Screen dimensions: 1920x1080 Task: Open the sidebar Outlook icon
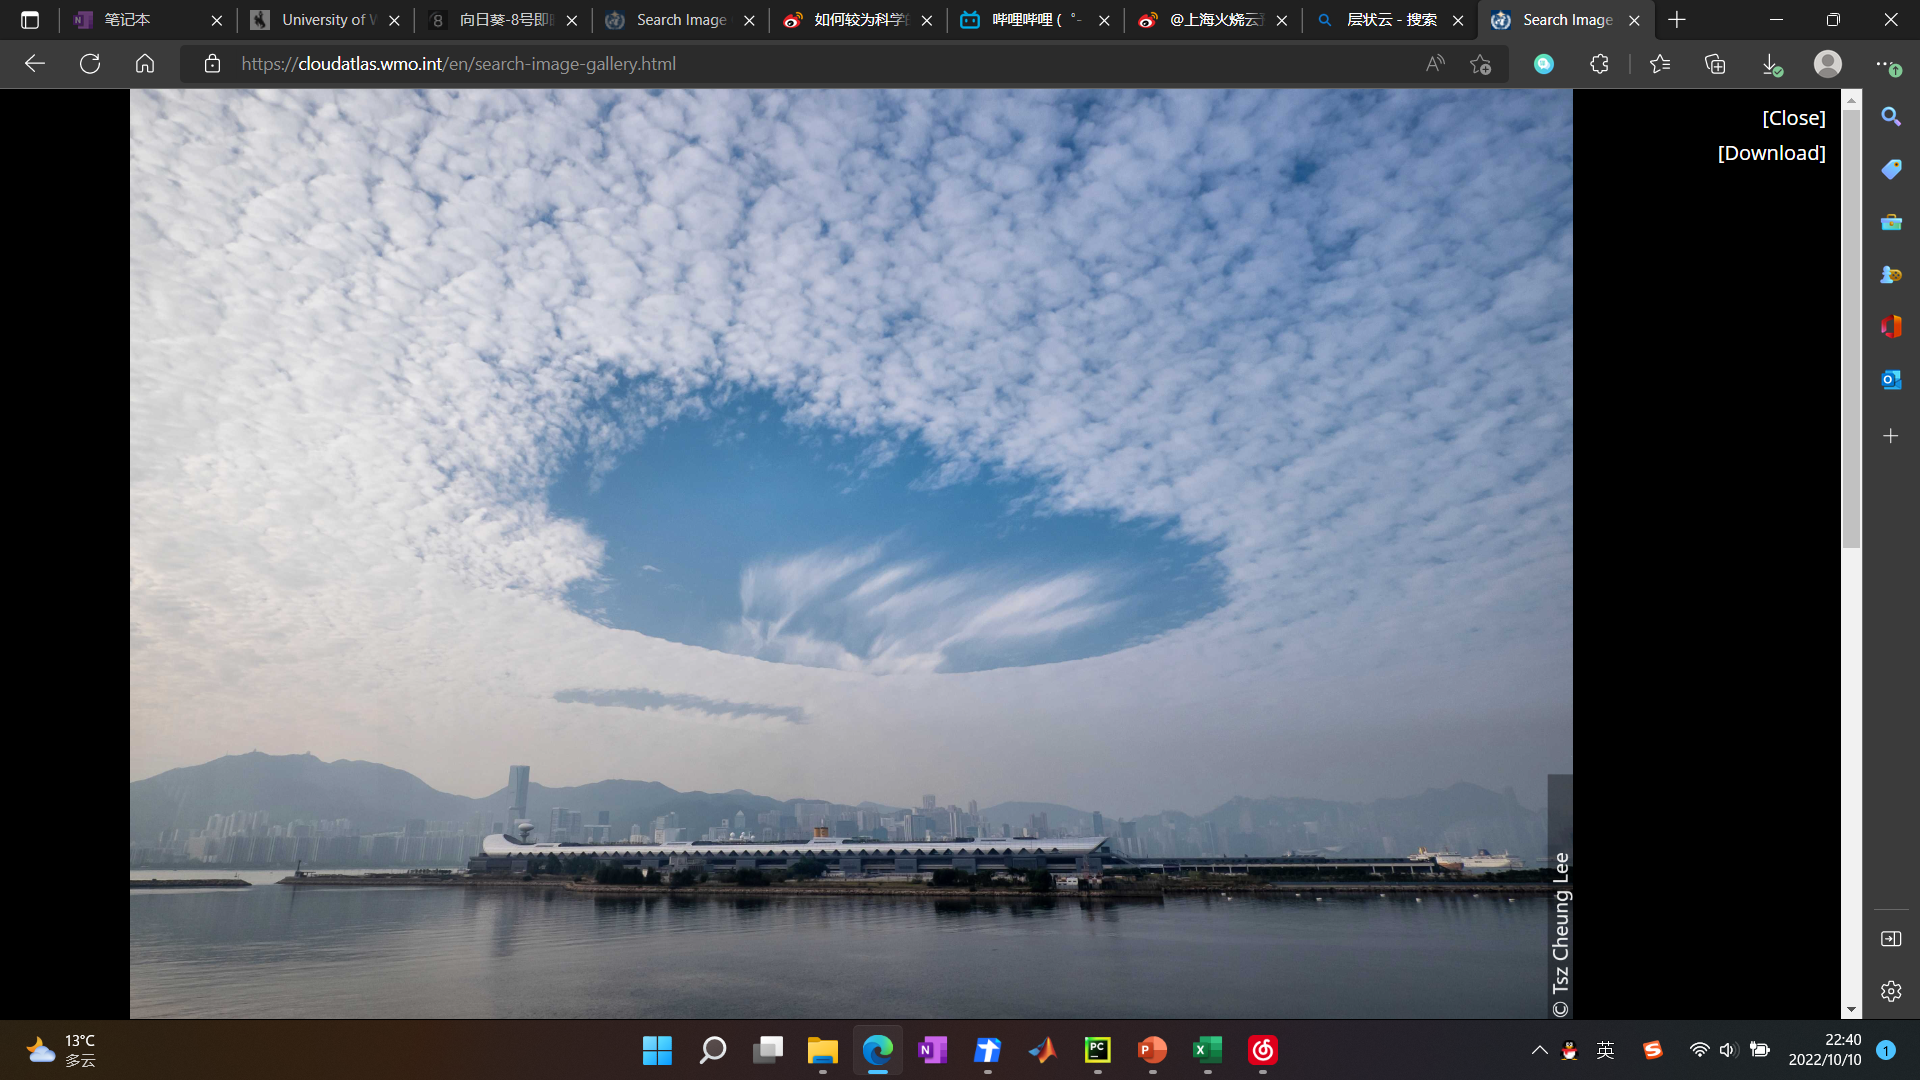click(x=1890, y=380)
